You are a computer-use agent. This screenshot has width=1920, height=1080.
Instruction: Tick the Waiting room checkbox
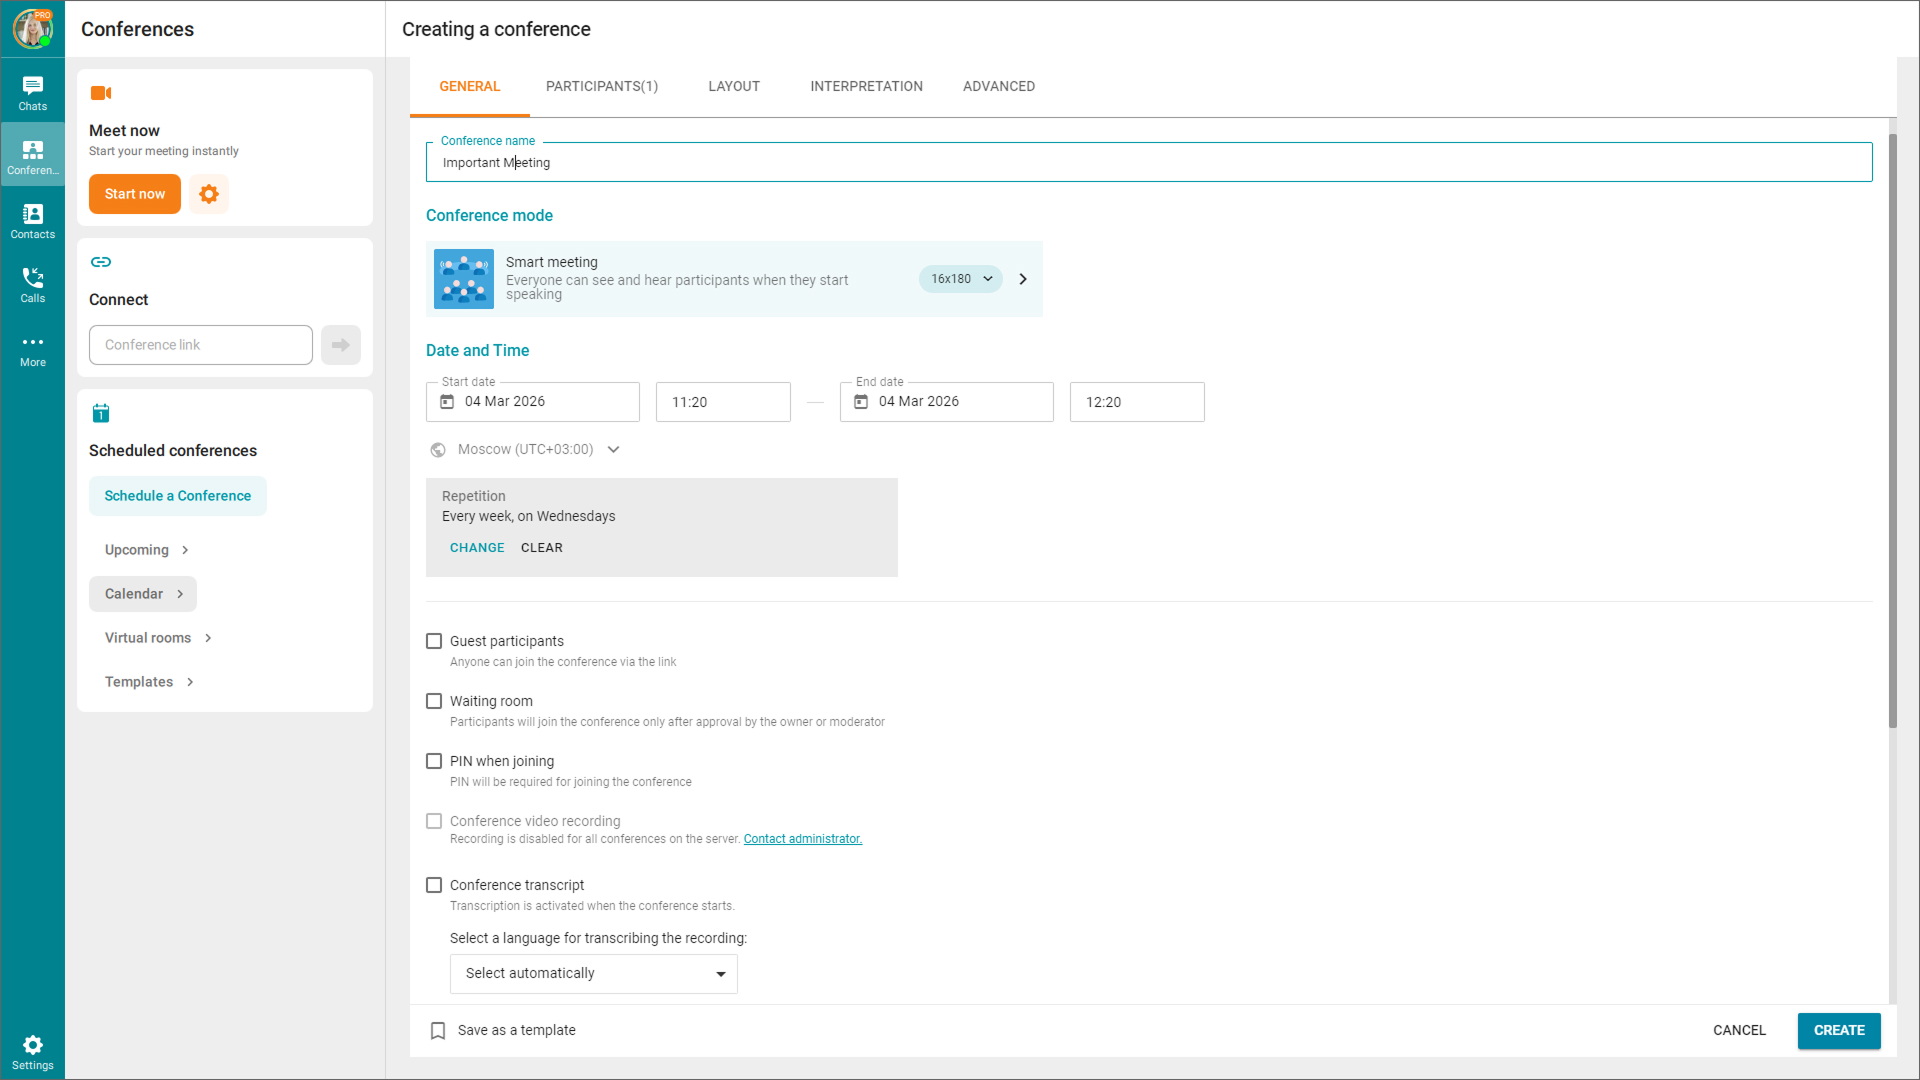434,701
